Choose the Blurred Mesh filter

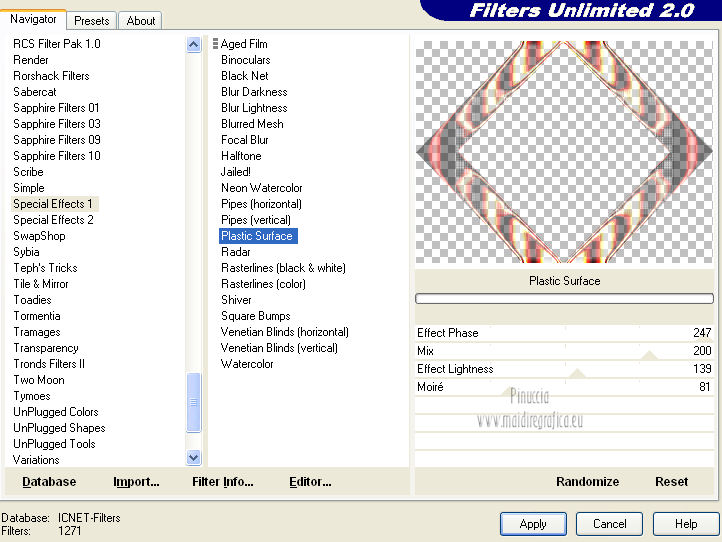click(252, 124)
